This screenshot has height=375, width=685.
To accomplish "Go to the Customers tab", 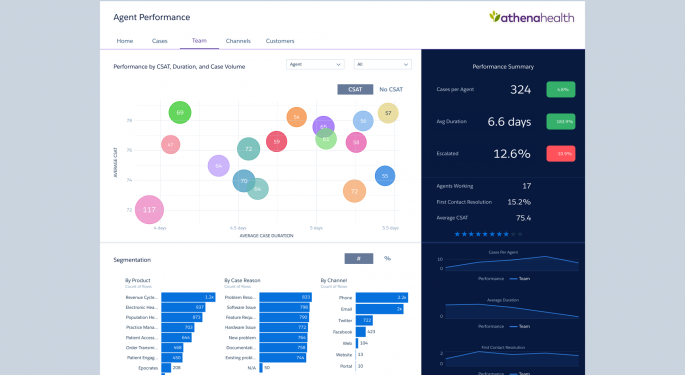I will click(280, 41).
